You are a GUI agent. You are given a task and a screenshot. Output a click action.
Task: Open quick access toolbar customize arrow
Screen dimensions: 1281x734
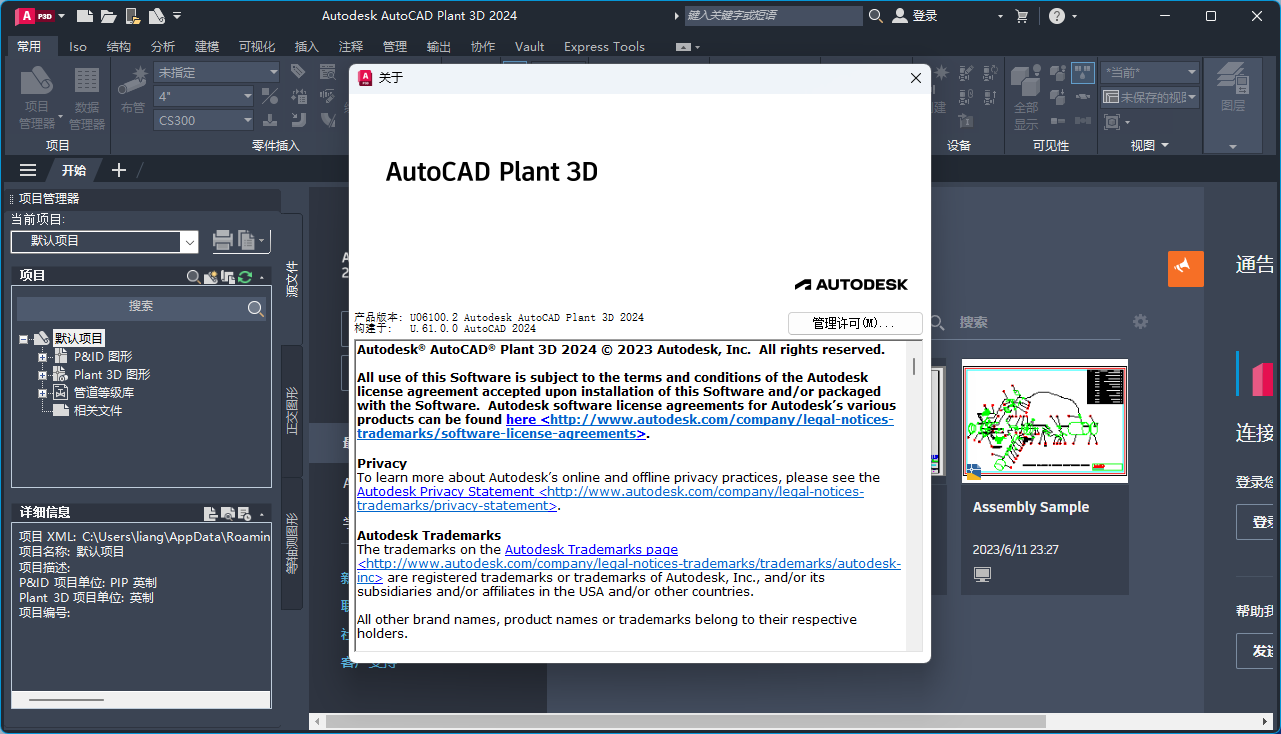coord(177,16)
